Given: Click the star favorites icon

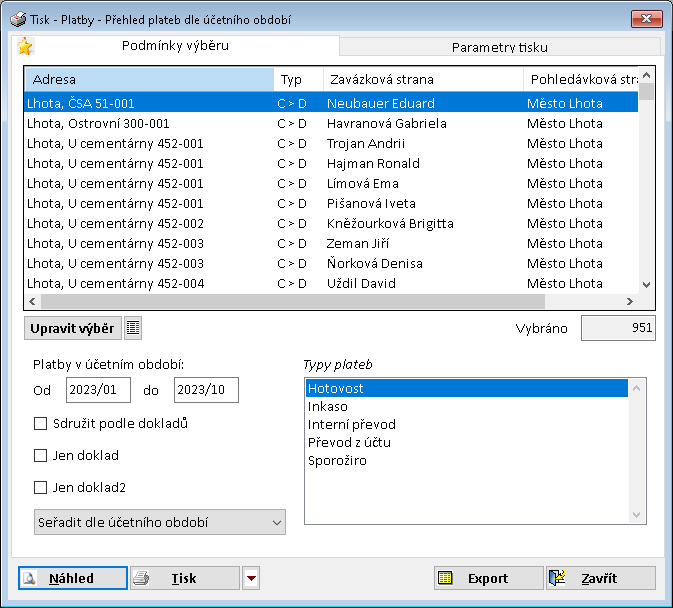Looking at the screenshot, I should [26, 47].
